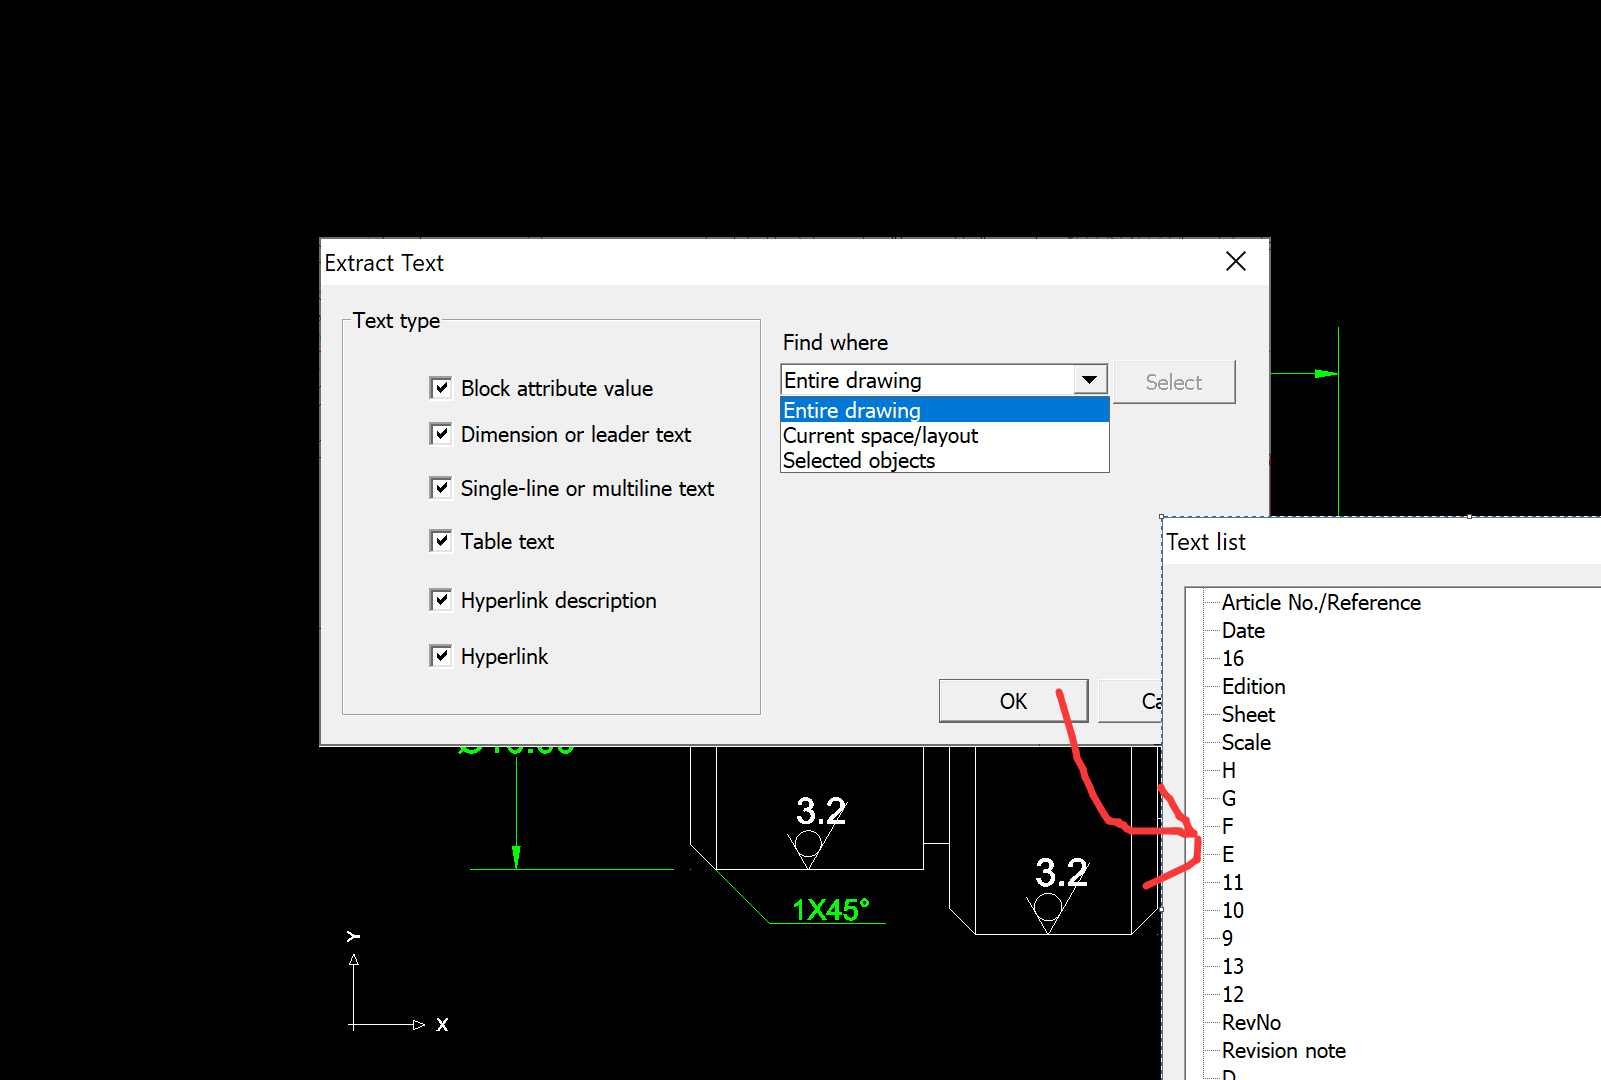
Task: Toggle Dimension or leader text checkbox
Action: pos(440,434)
